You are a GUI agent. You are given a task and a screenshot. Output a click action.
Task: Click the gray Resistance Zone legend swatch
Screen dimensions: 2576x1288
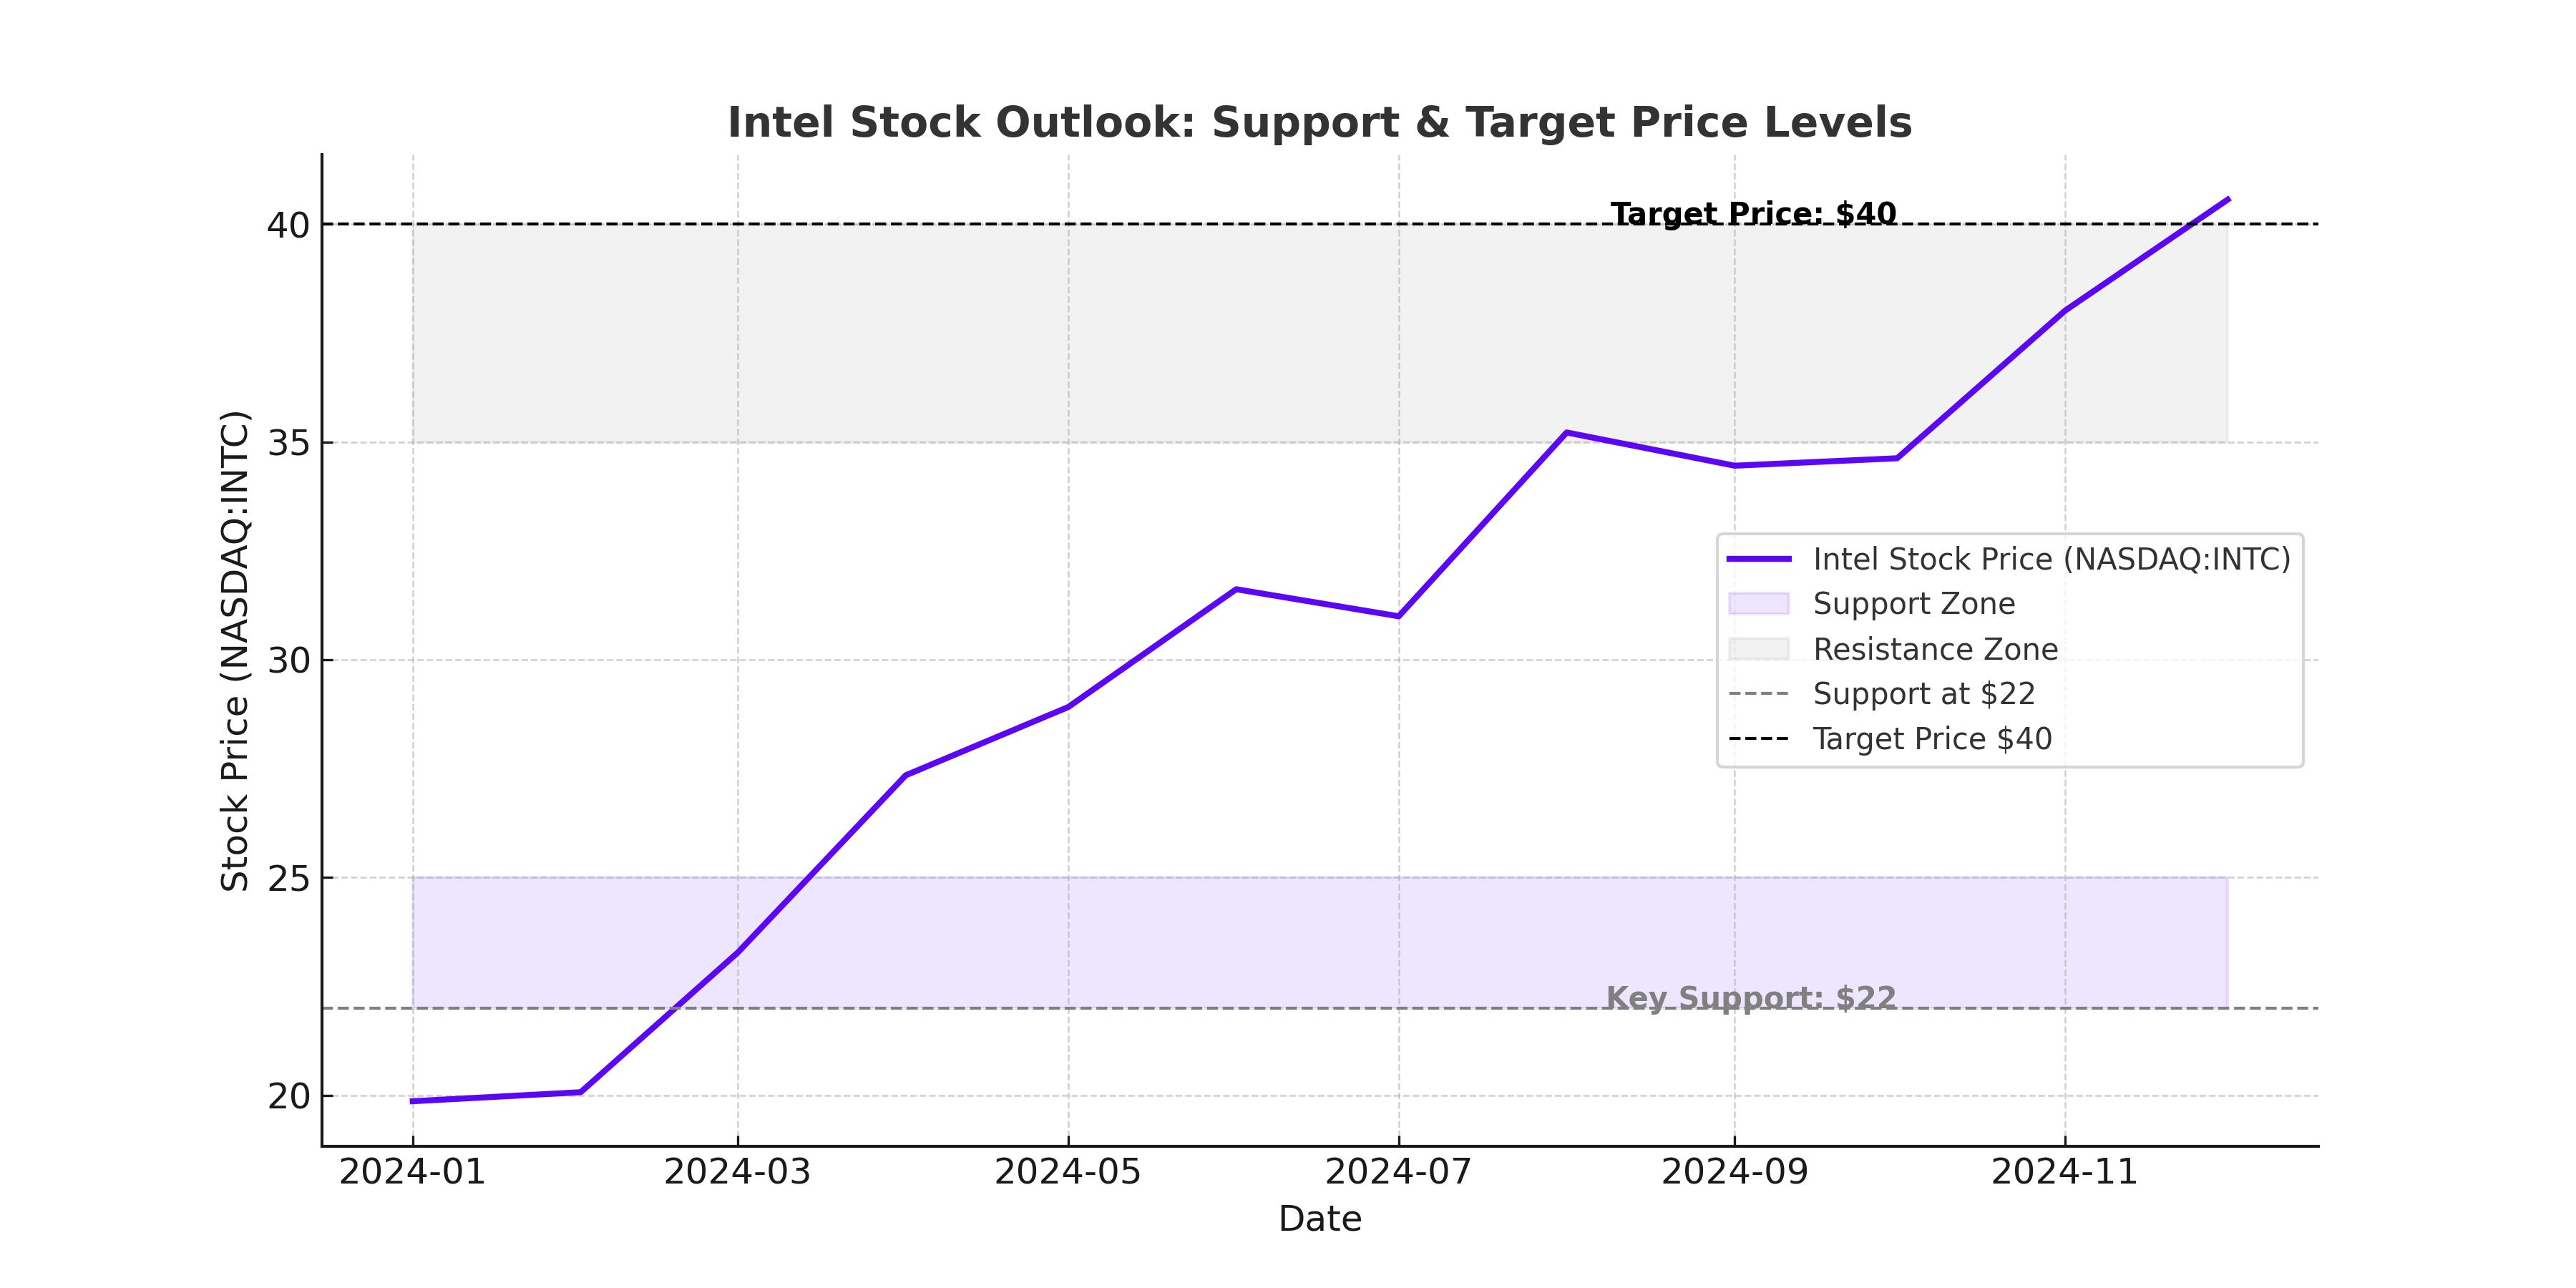pyautogui.click(x=1758, y=649)
